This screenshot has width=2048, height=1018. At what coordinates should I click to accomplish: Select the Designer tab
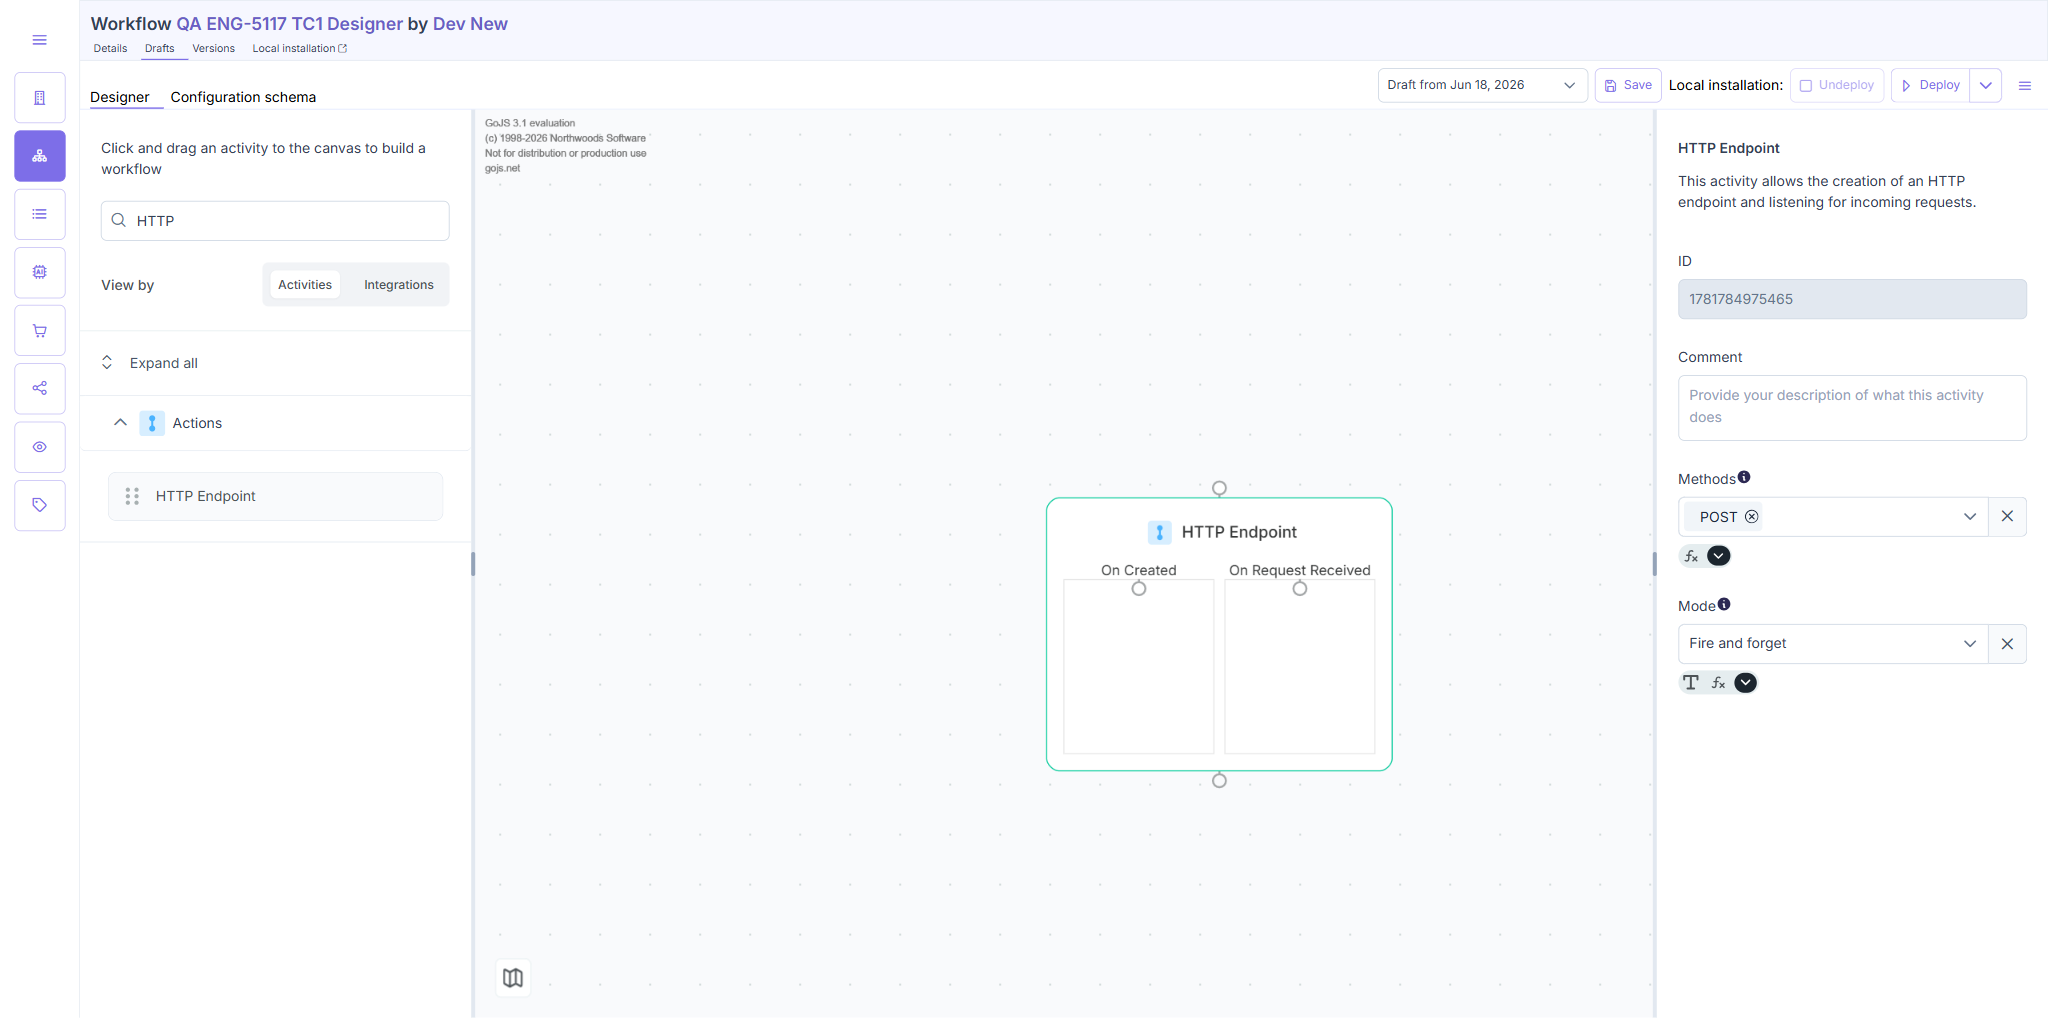tap(120, 97)
